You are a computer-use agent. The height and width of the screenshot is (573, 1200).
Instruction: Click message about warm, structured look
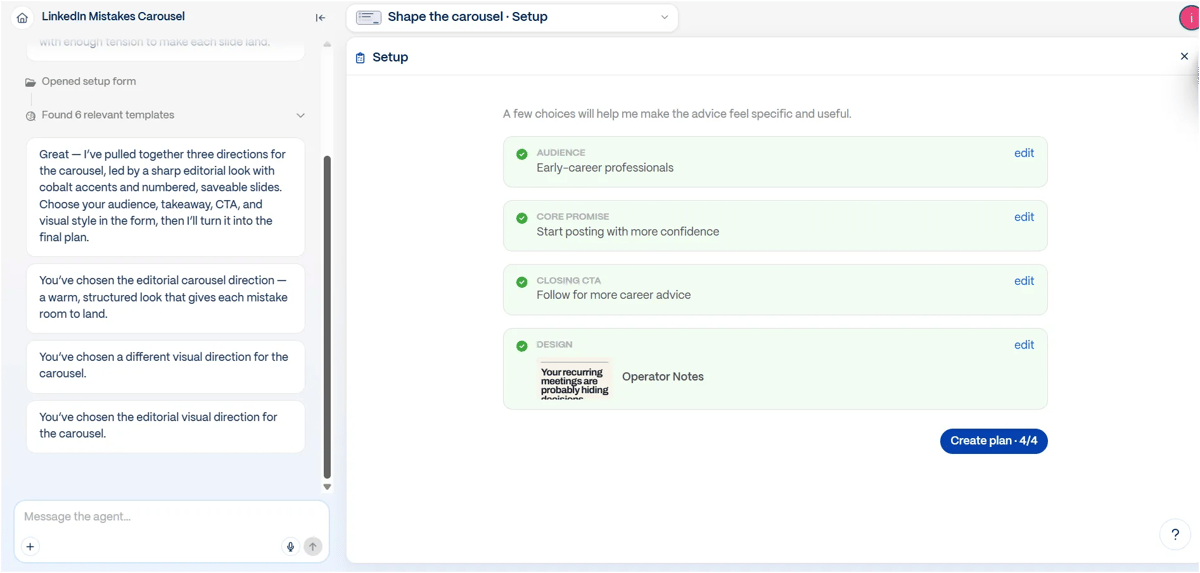166,297
